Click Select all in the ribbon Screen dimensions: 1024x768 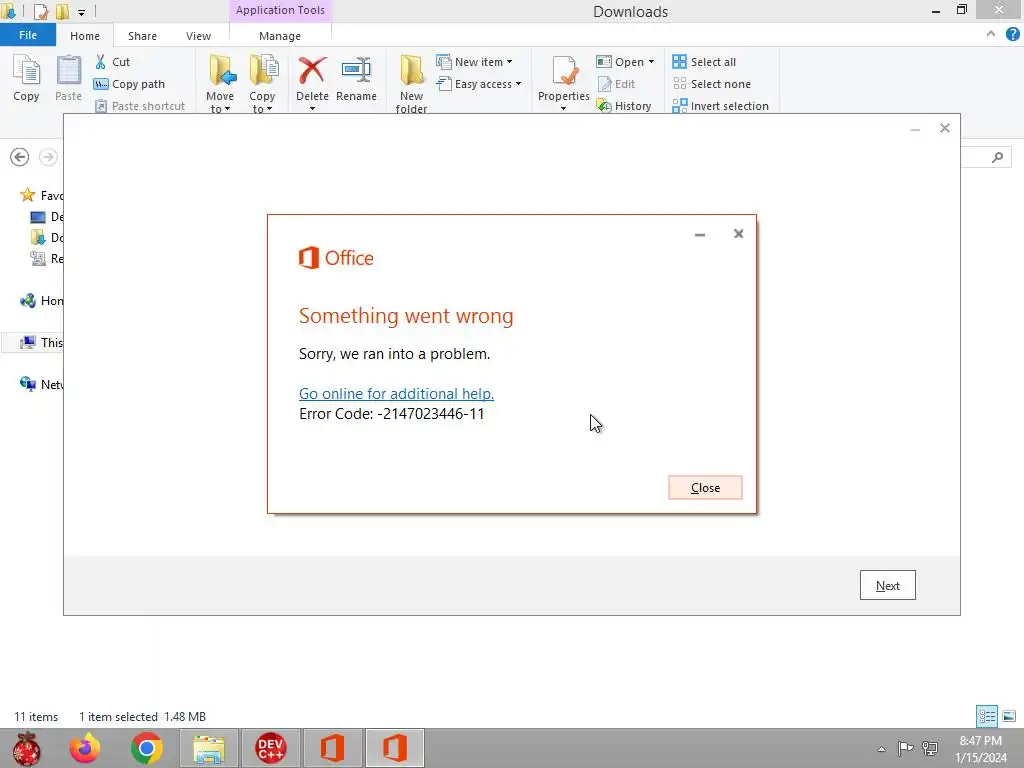(704, 62)
